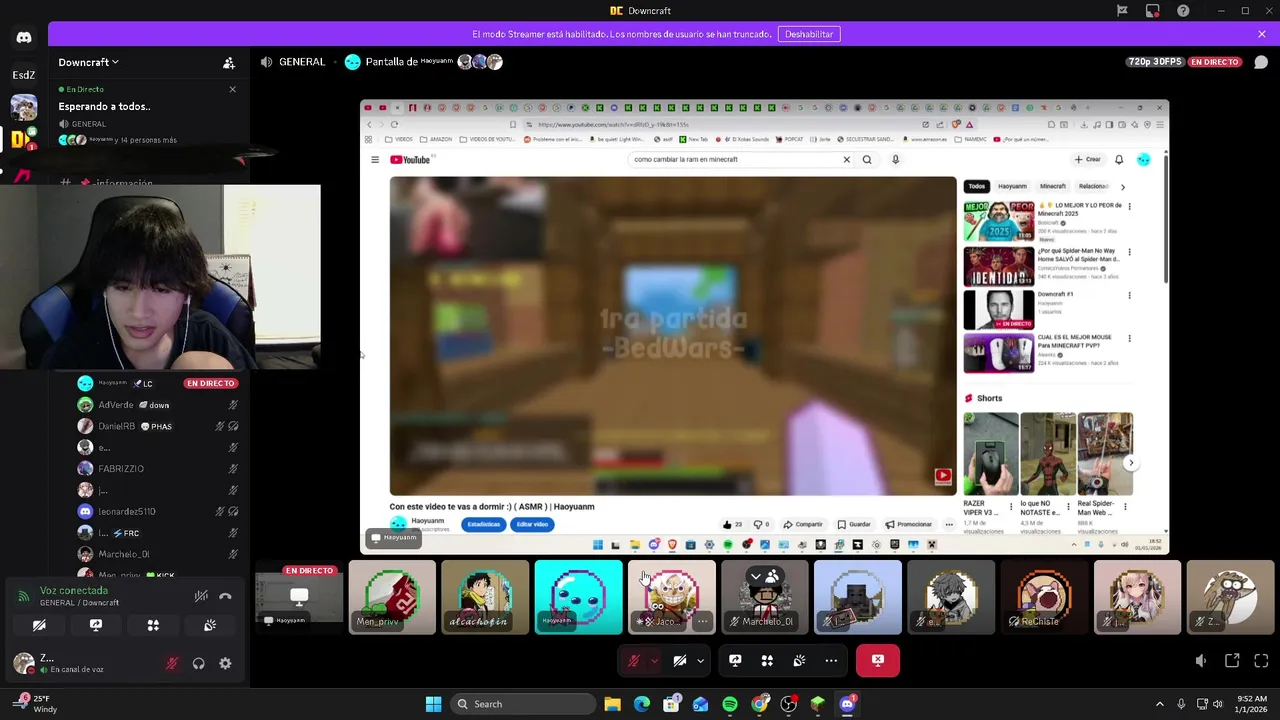Open Spotify from the taskbar

point(730,704)
